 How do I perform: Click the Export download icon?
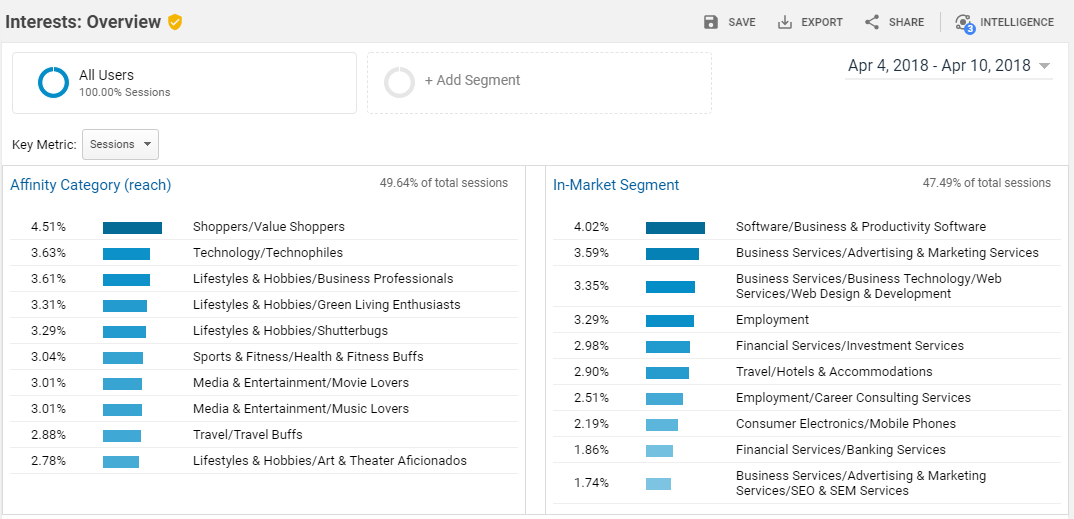pyautogui.click(x=785, y=22)
